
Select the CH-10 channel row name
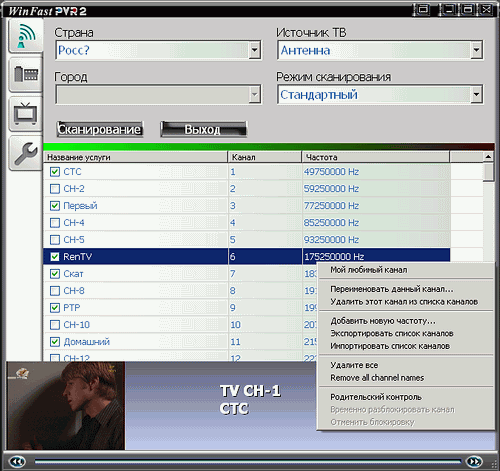coord(77,325)
